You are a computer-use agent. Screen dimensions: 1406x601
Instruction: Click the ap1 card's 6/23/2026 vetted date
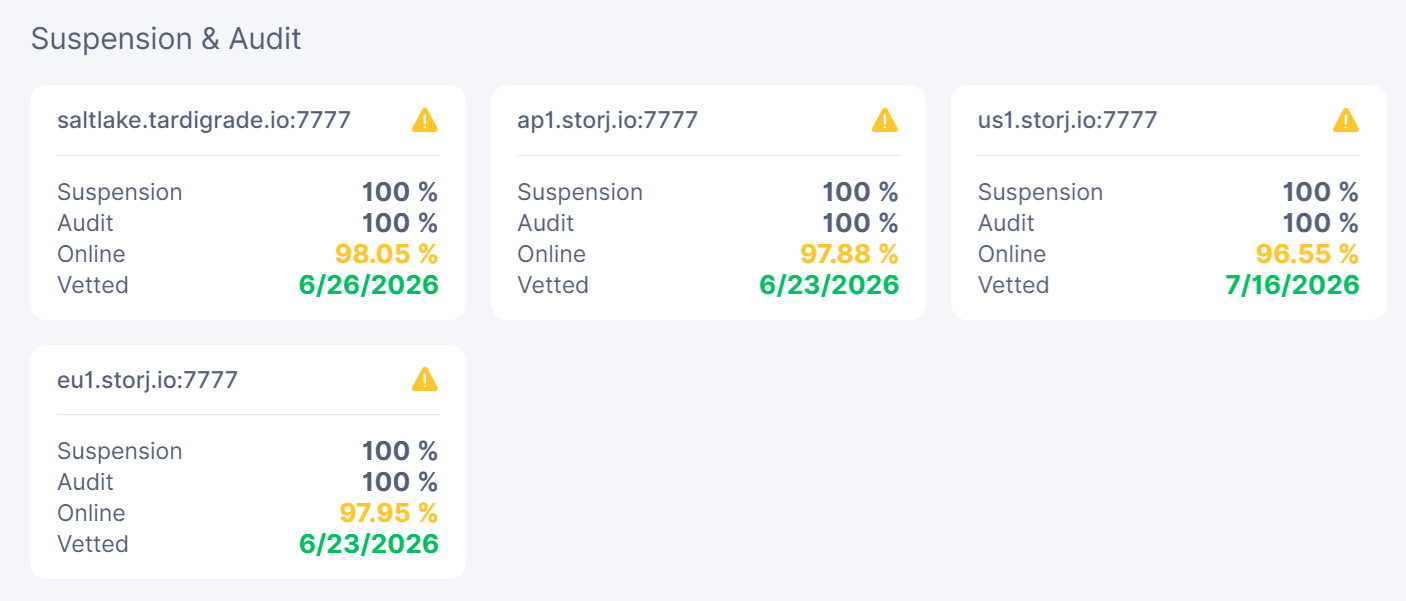point(829,285)
